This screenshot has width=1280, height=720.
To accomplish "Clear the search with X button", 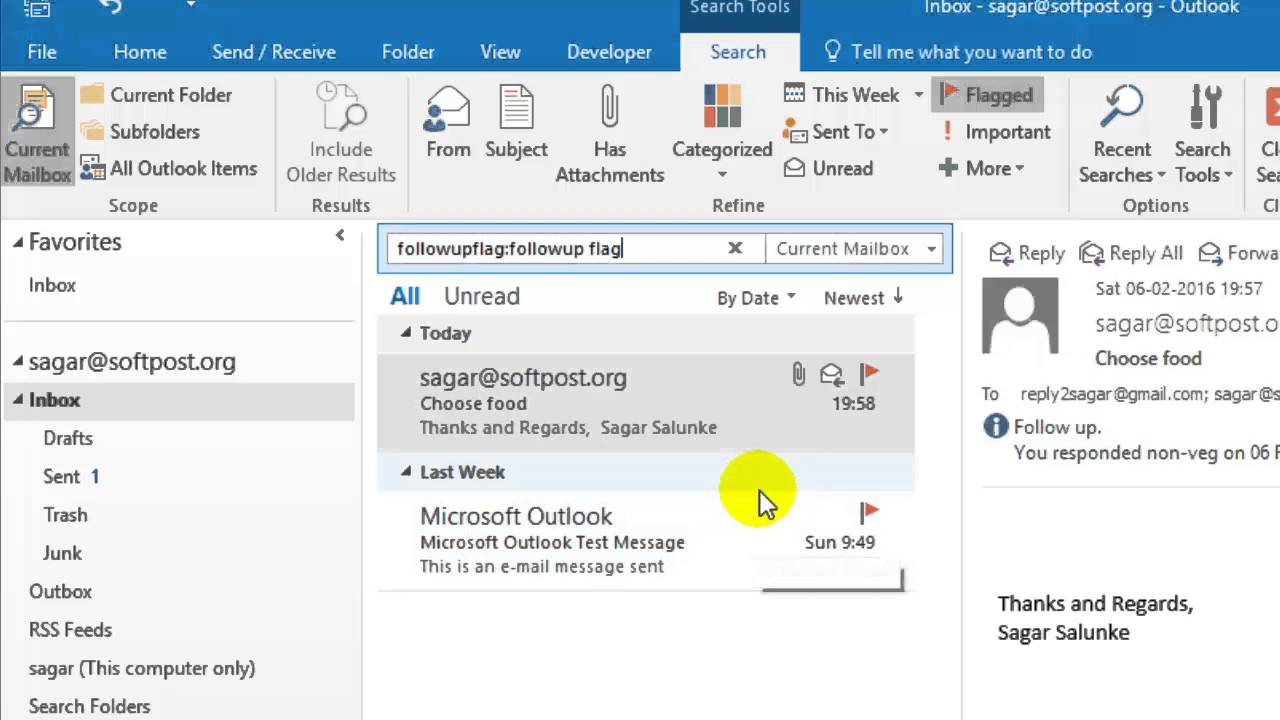I will pos(735,249).
